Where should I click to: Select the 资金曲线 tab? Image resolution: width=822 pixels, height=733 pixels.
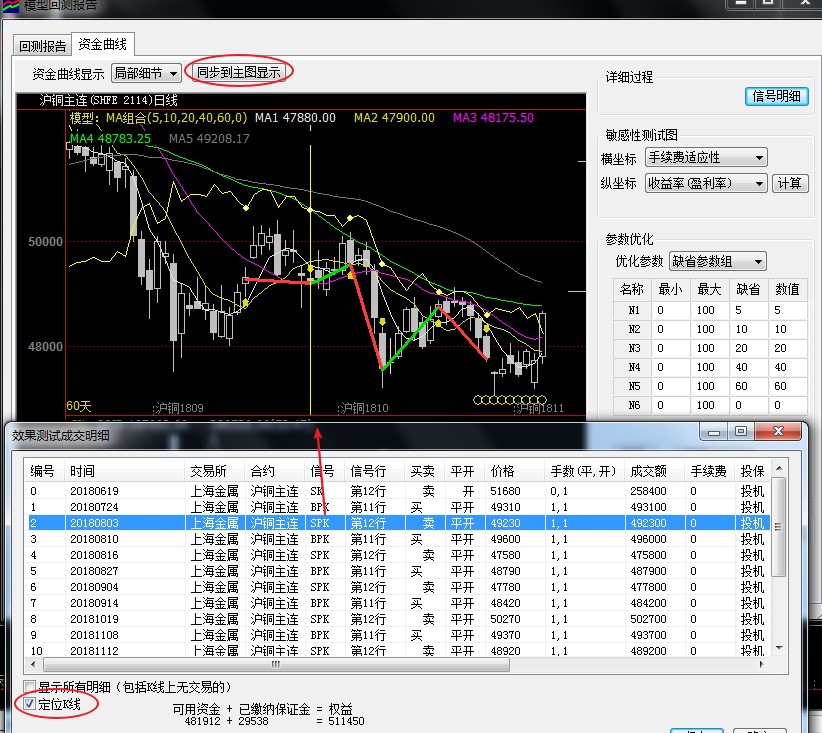(x=103, y=45)
